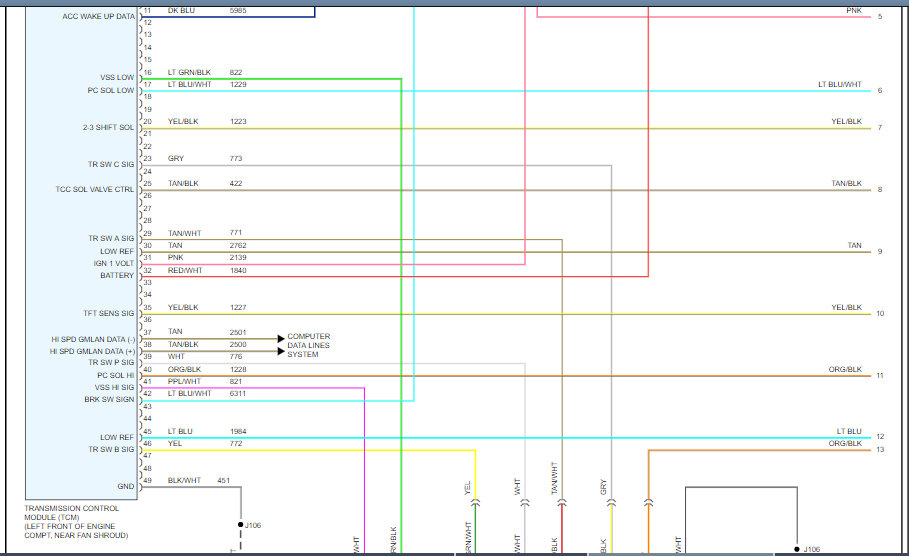Click TAN/BLK label at right terminal 8
This screenshot has width=909, height=556.
846,183
